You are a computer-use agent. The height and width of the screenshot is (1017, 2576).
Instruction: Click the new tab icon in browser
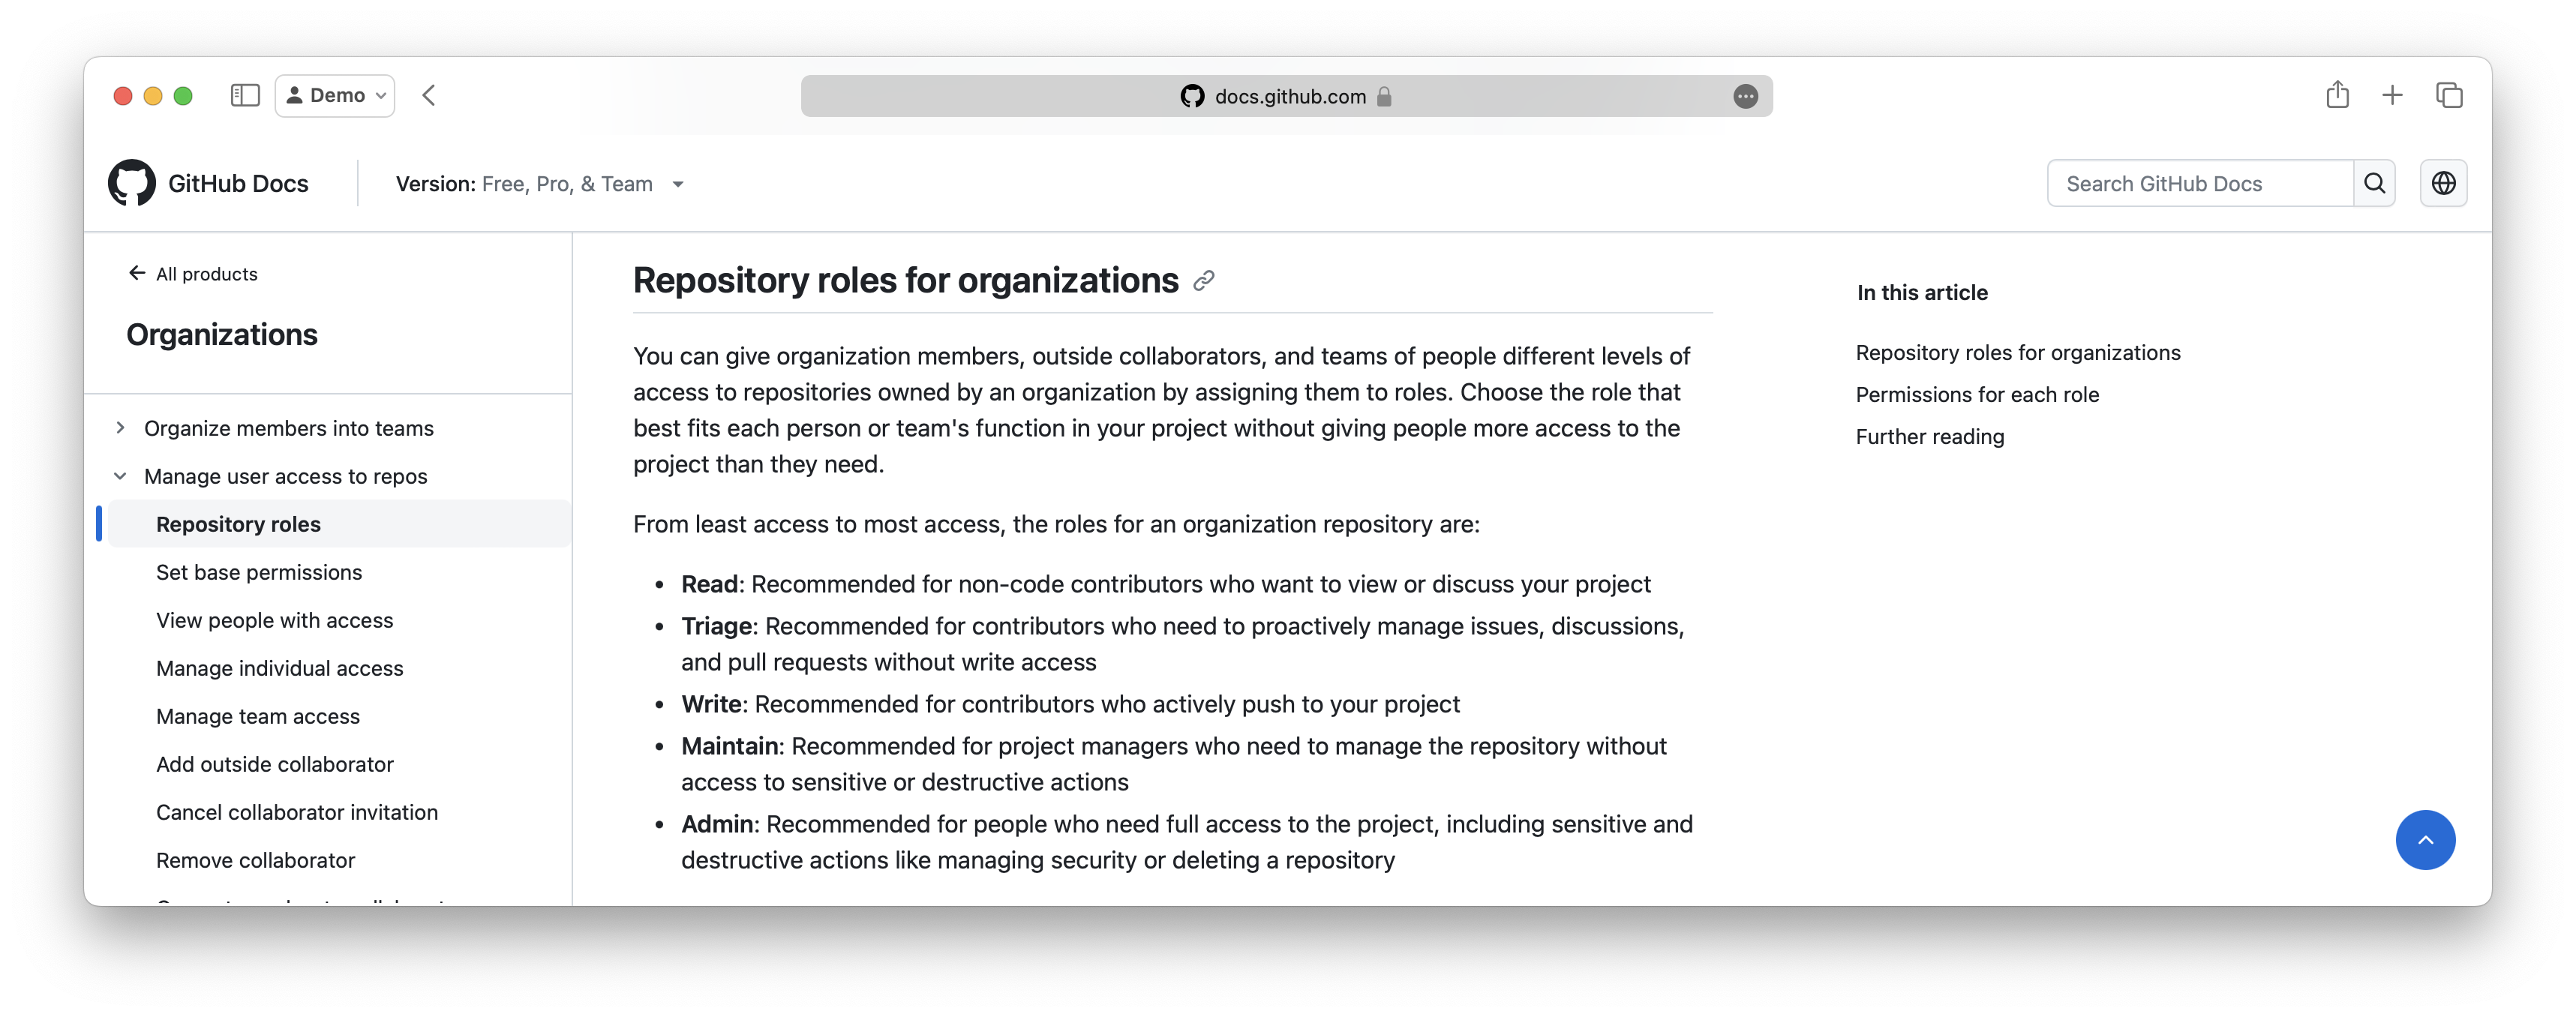click(2392, 95)
